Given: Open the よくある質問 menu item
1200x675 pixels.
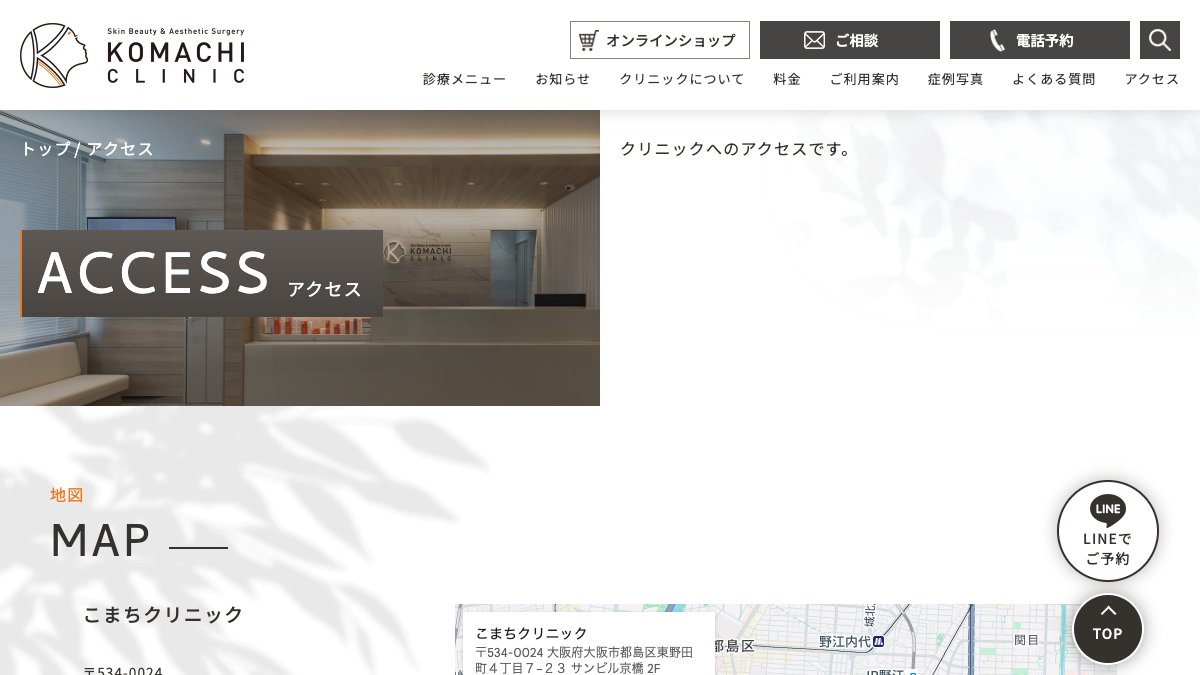Looking at the screenshot, I should (x=1053, y=79).
